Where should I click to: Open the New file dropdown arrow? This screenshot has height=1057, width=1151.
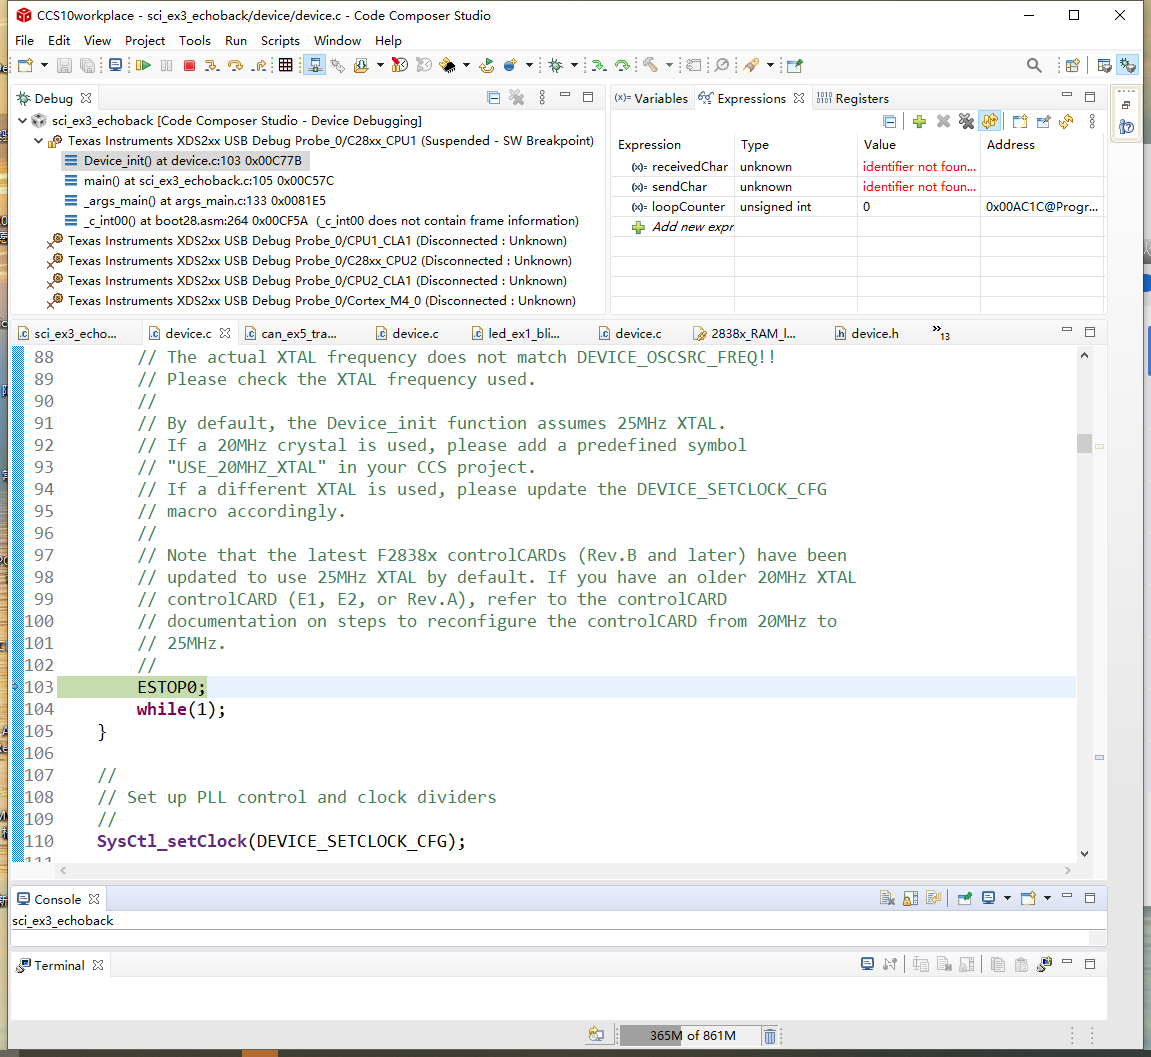44,66
